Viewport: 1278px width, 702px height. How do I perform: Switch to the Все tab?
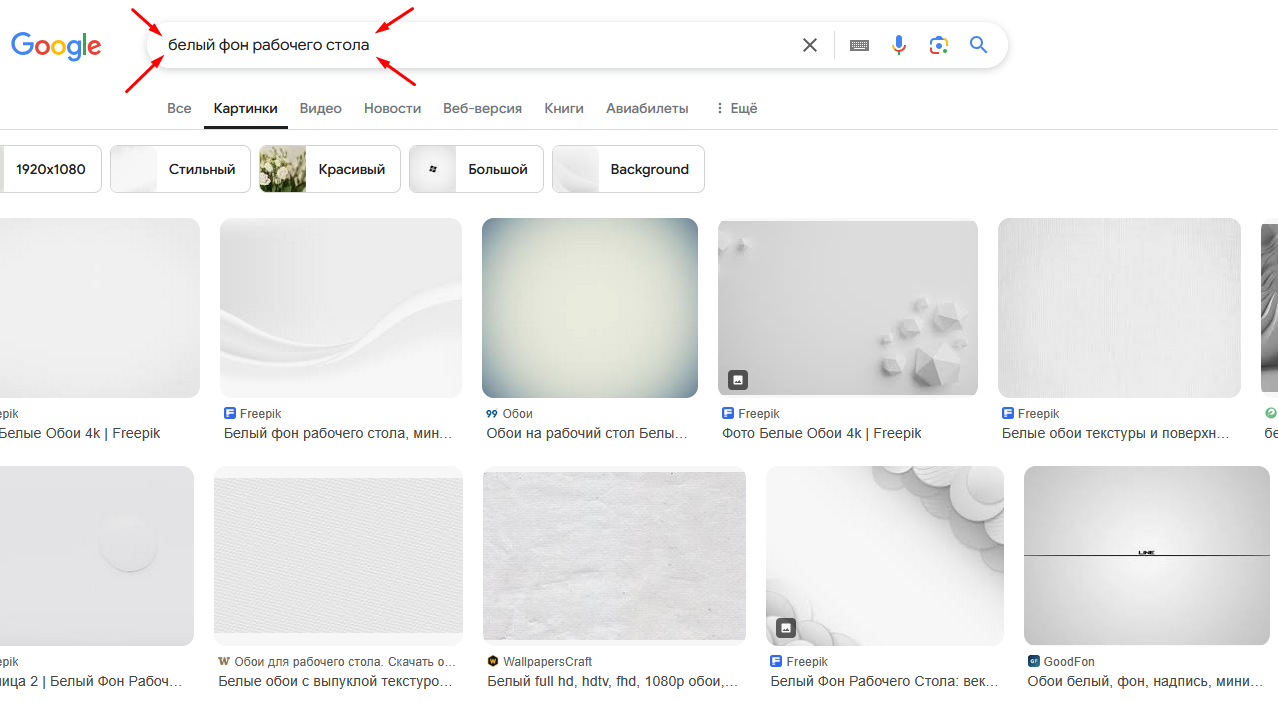[x=179, y=108]
